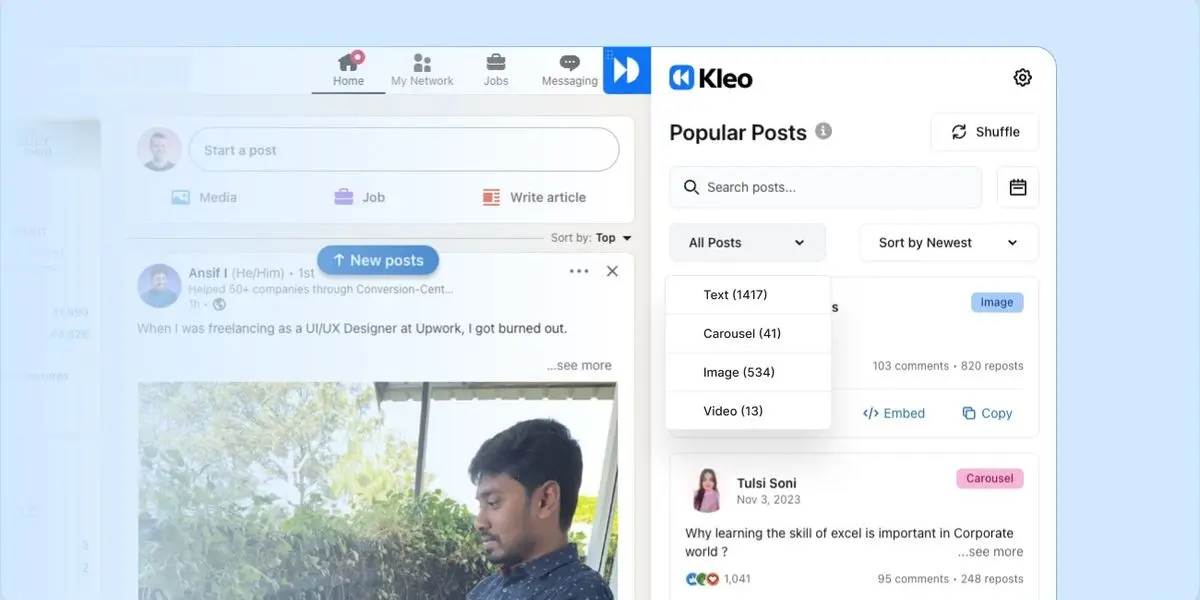Click Embed on the first post card
The height and width of the screenshot is (600, 1200).
point(894,413)
